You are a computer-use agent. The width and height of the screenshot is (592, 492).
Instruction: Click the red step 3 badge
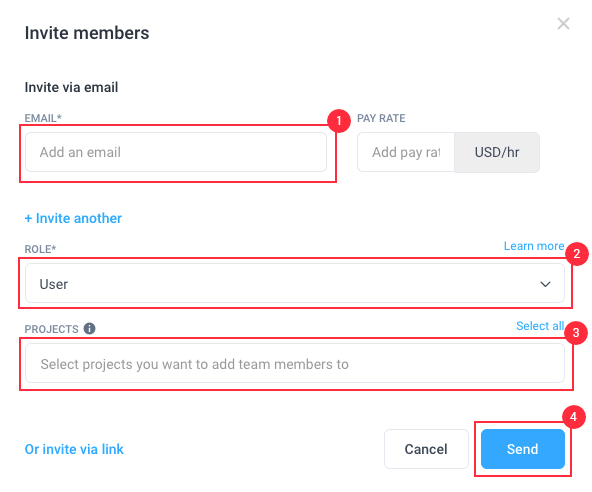576,333
